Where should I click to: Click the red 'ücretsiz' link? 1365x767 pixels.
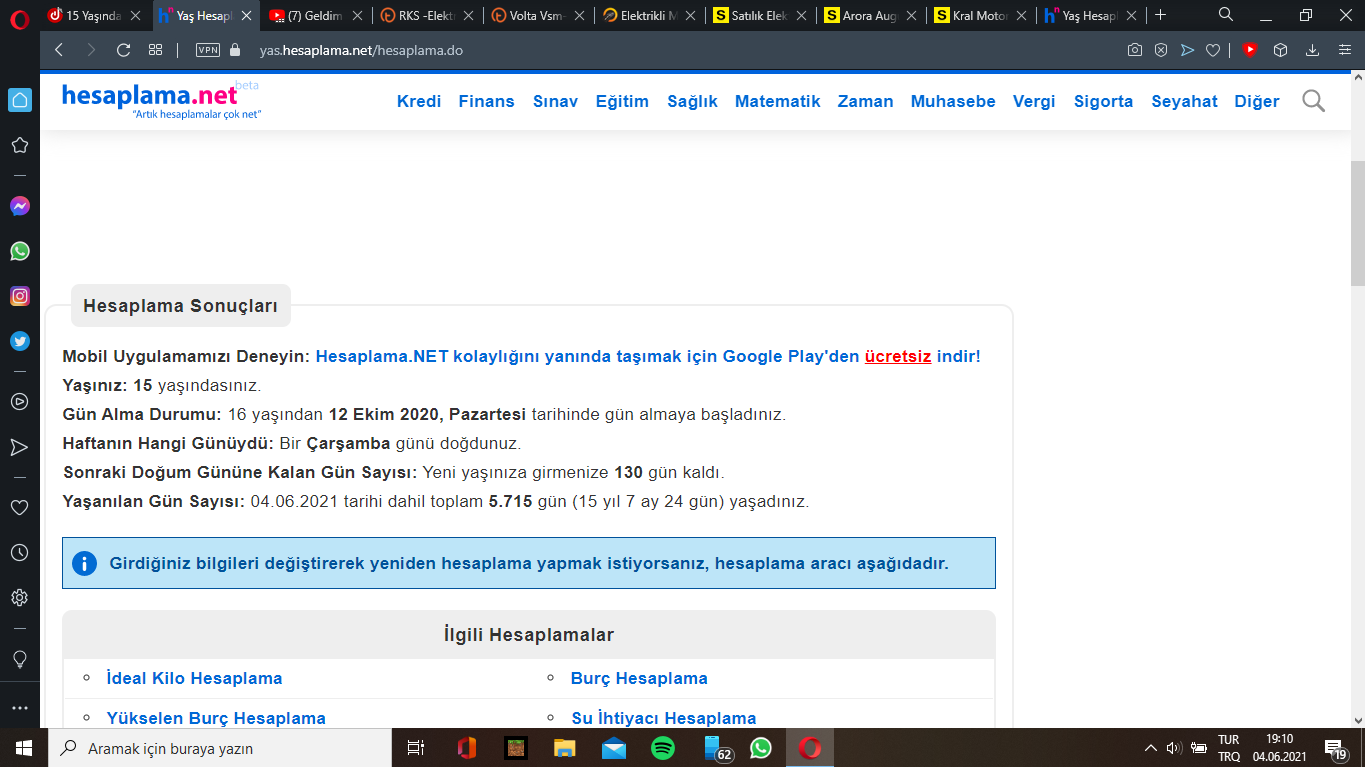[x=898, y=356]
